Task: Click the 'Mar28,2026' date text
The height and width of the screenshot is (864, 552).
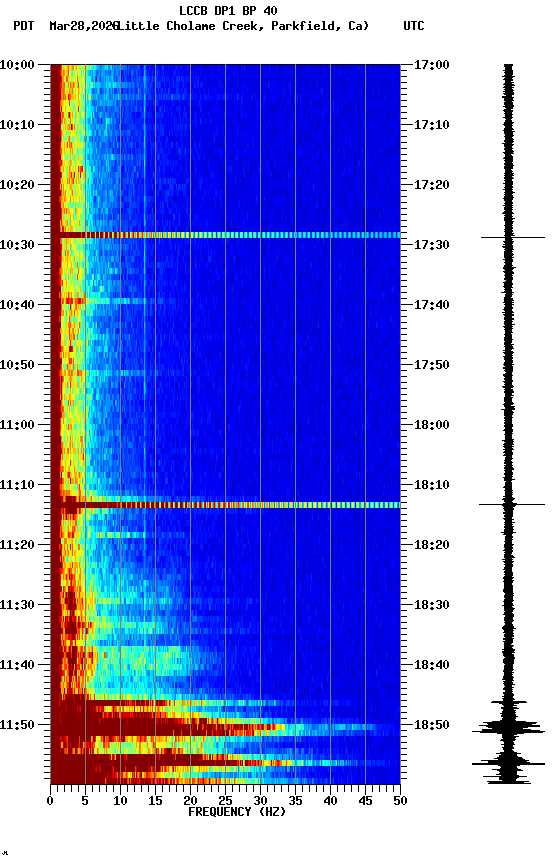Action: (x=83, y=26)
